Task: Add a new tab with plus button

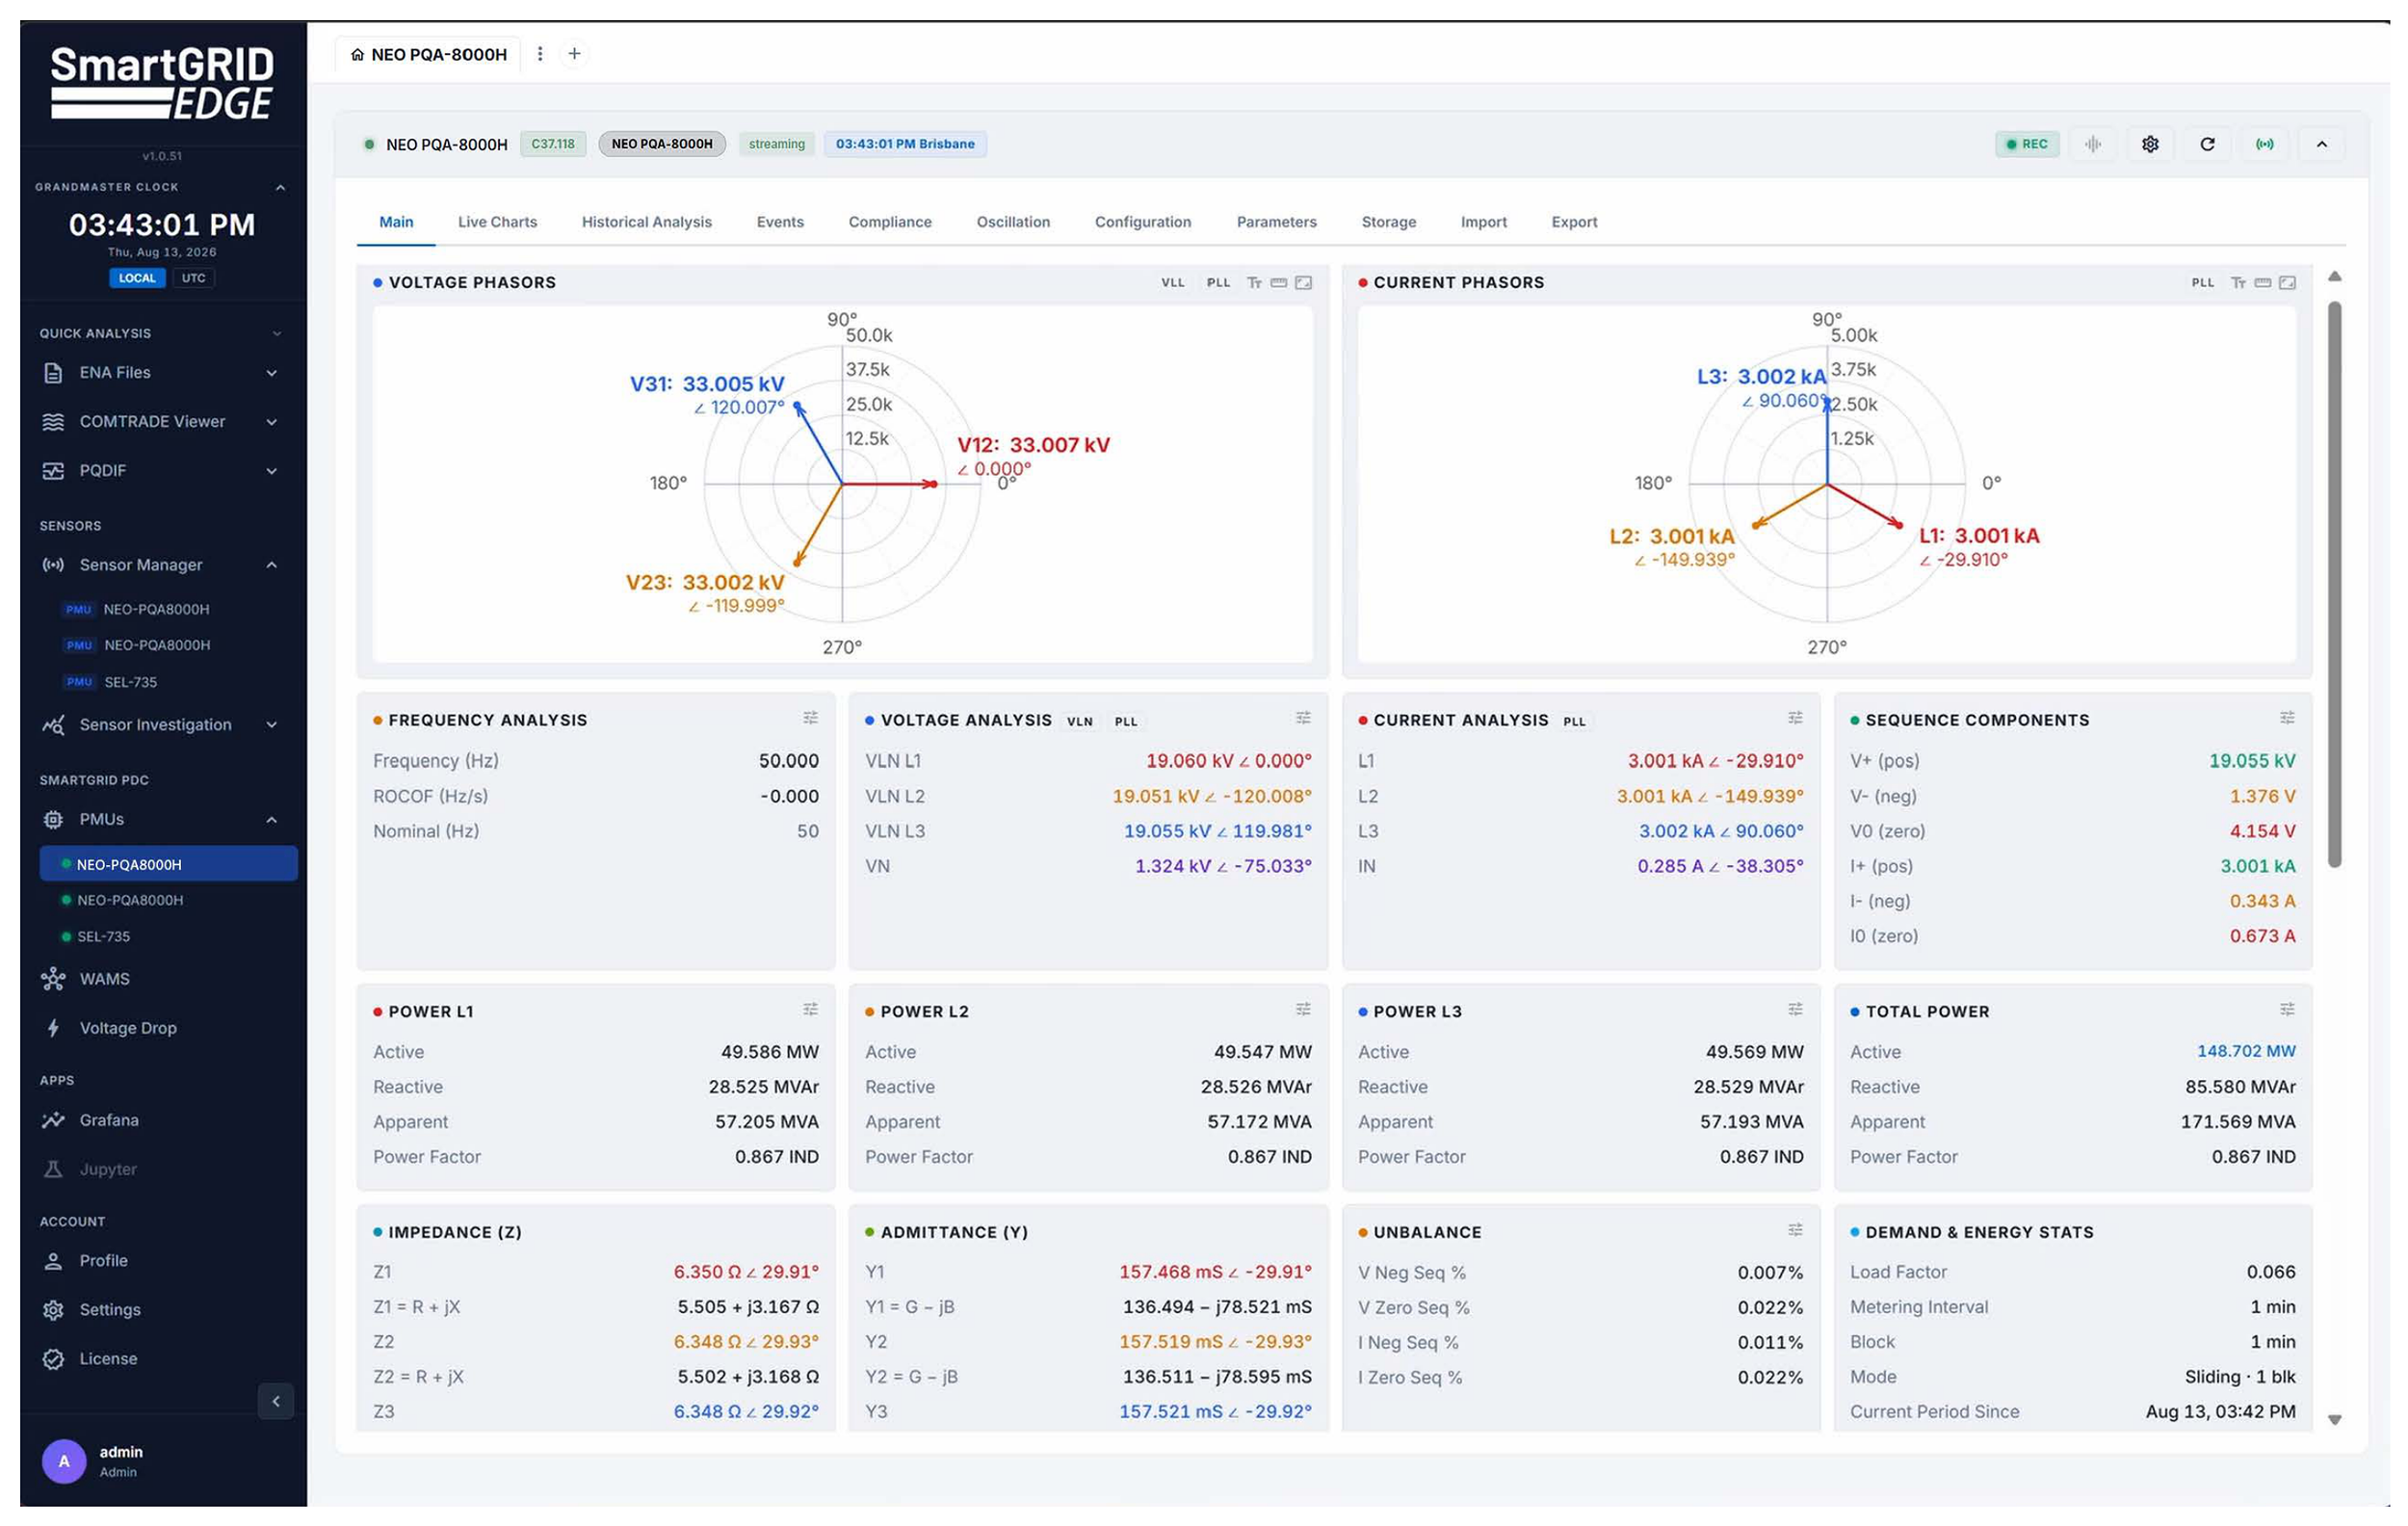Action: click(x=574, y=54)
